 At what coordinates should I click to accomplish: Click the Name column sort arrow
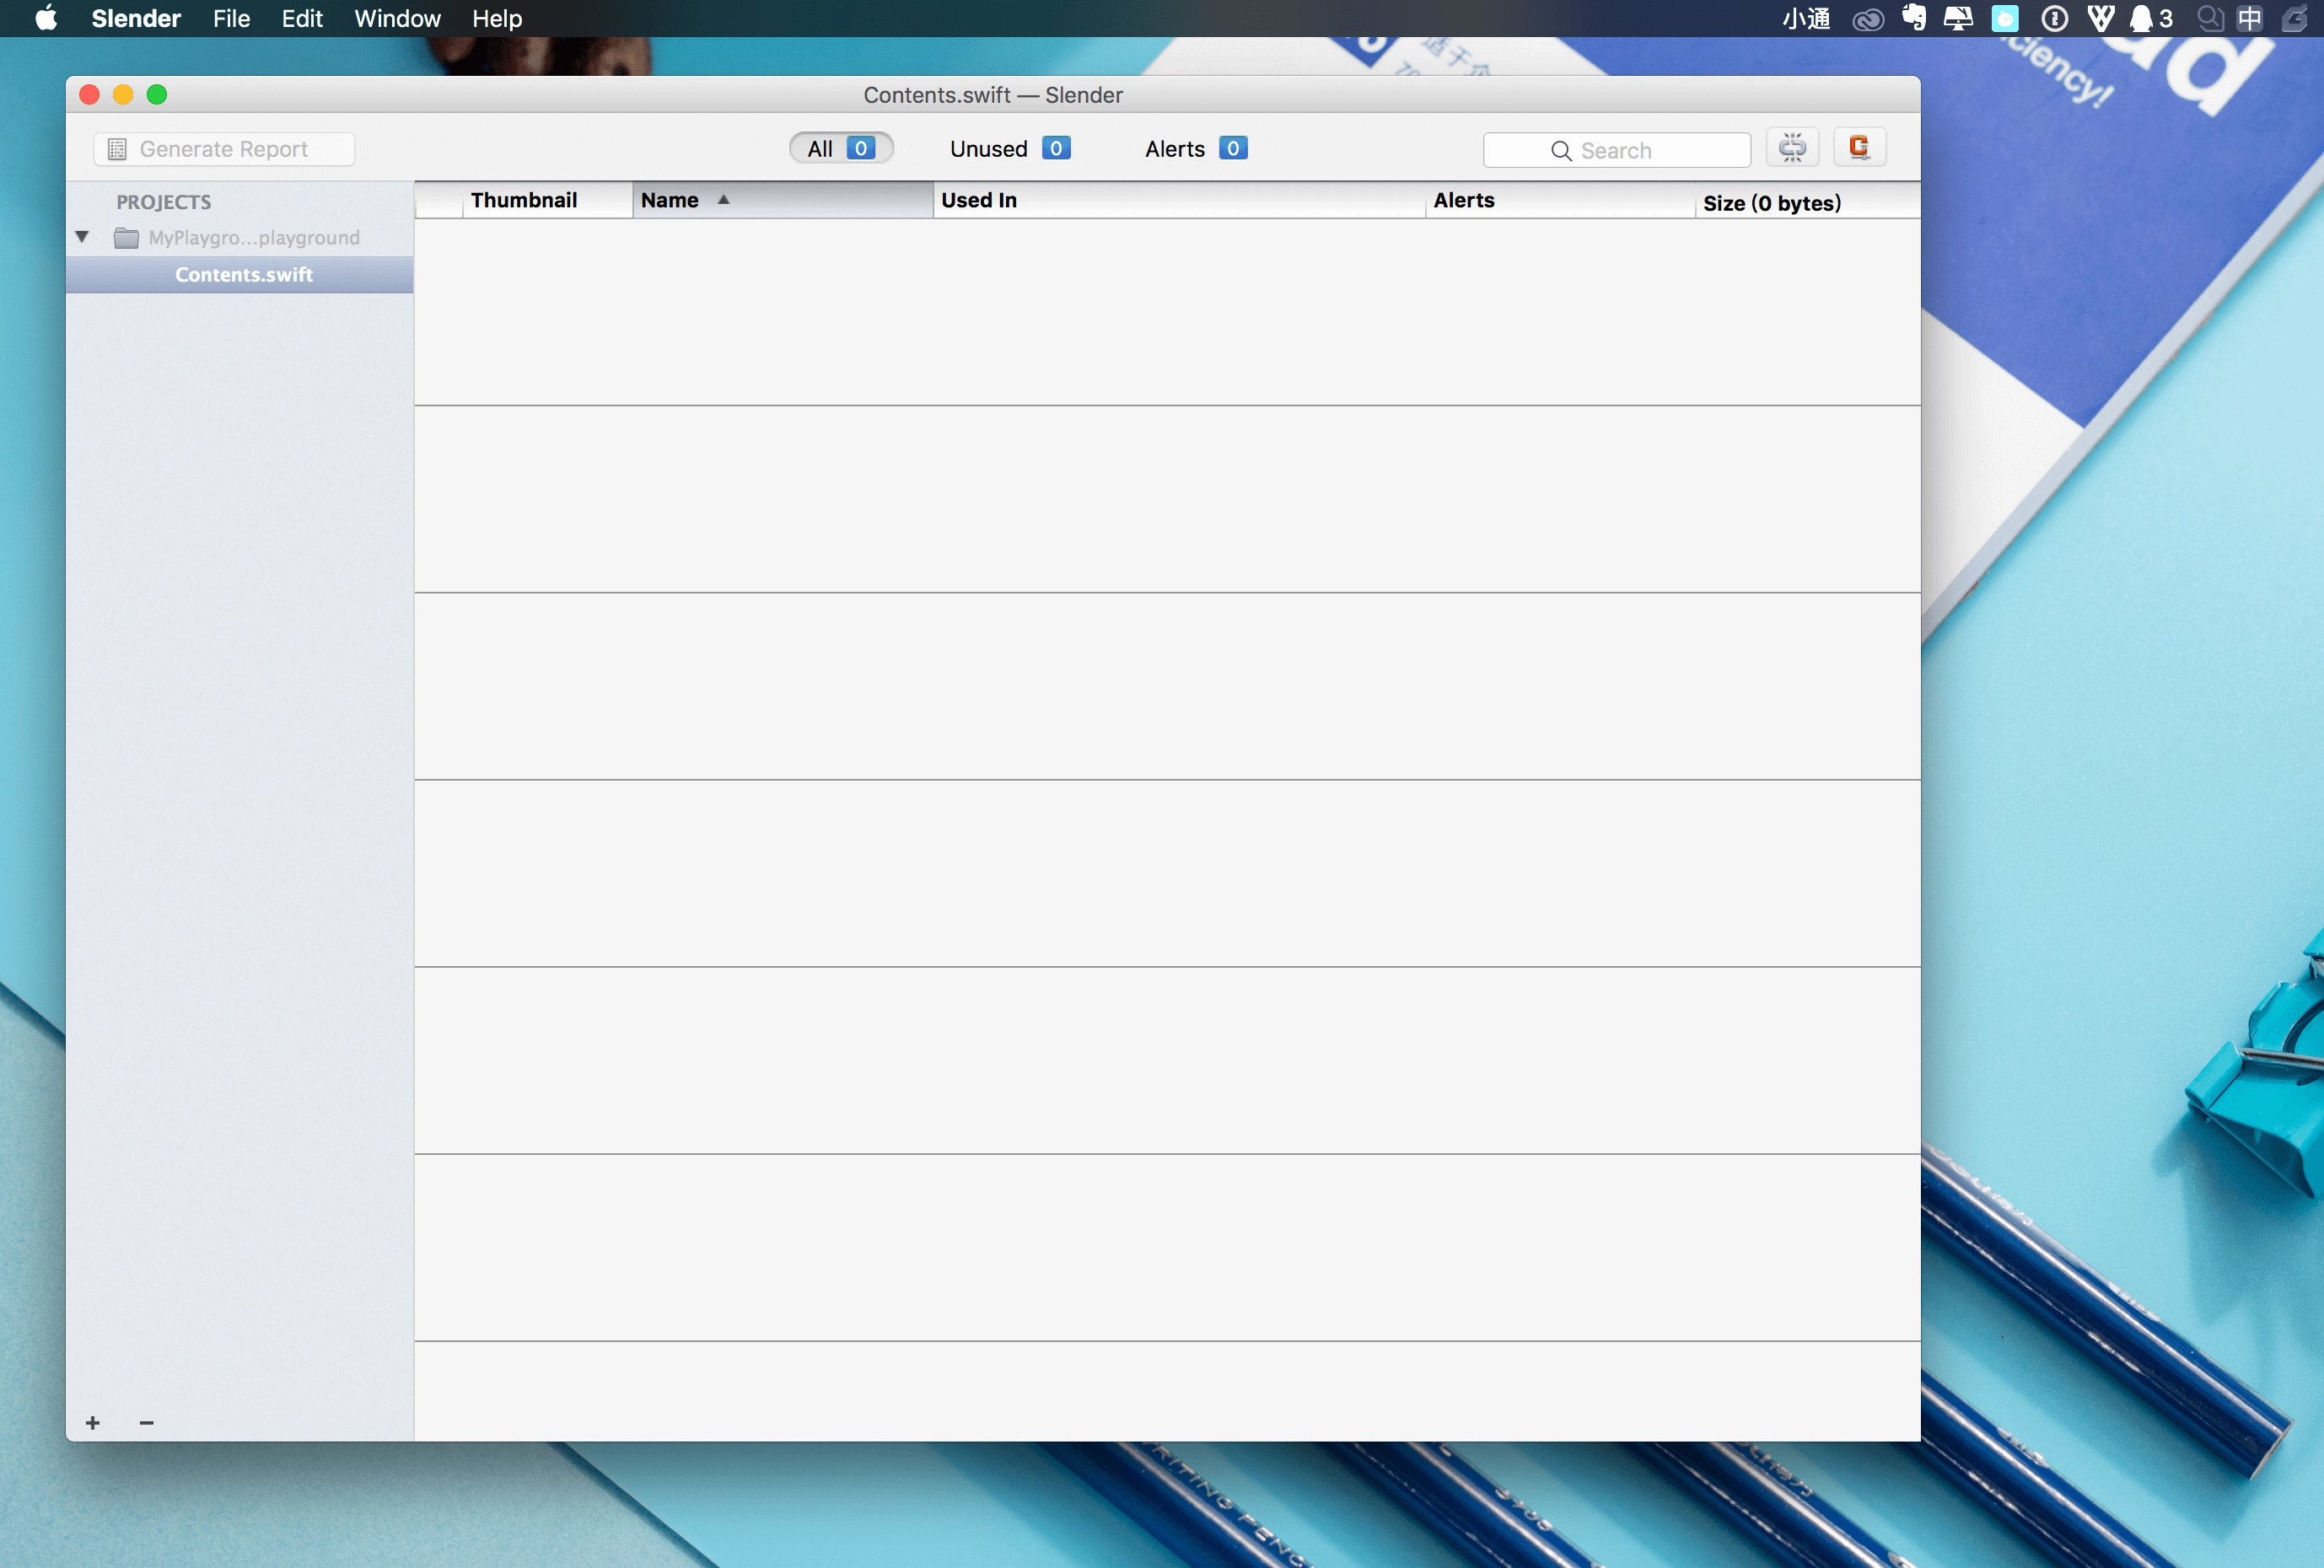point(723,199)
